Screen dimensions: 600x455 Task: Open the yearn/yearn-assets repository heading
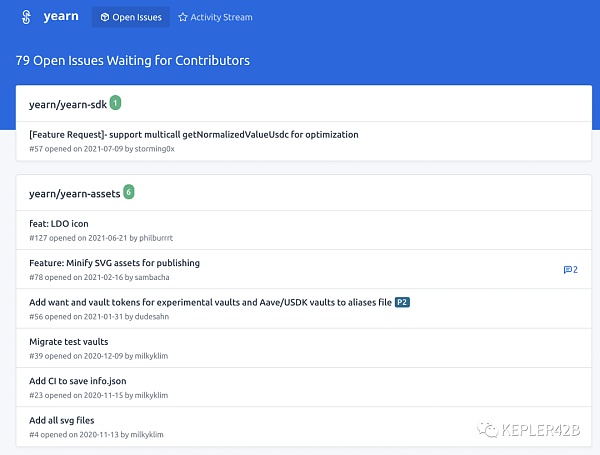point(75,194)
